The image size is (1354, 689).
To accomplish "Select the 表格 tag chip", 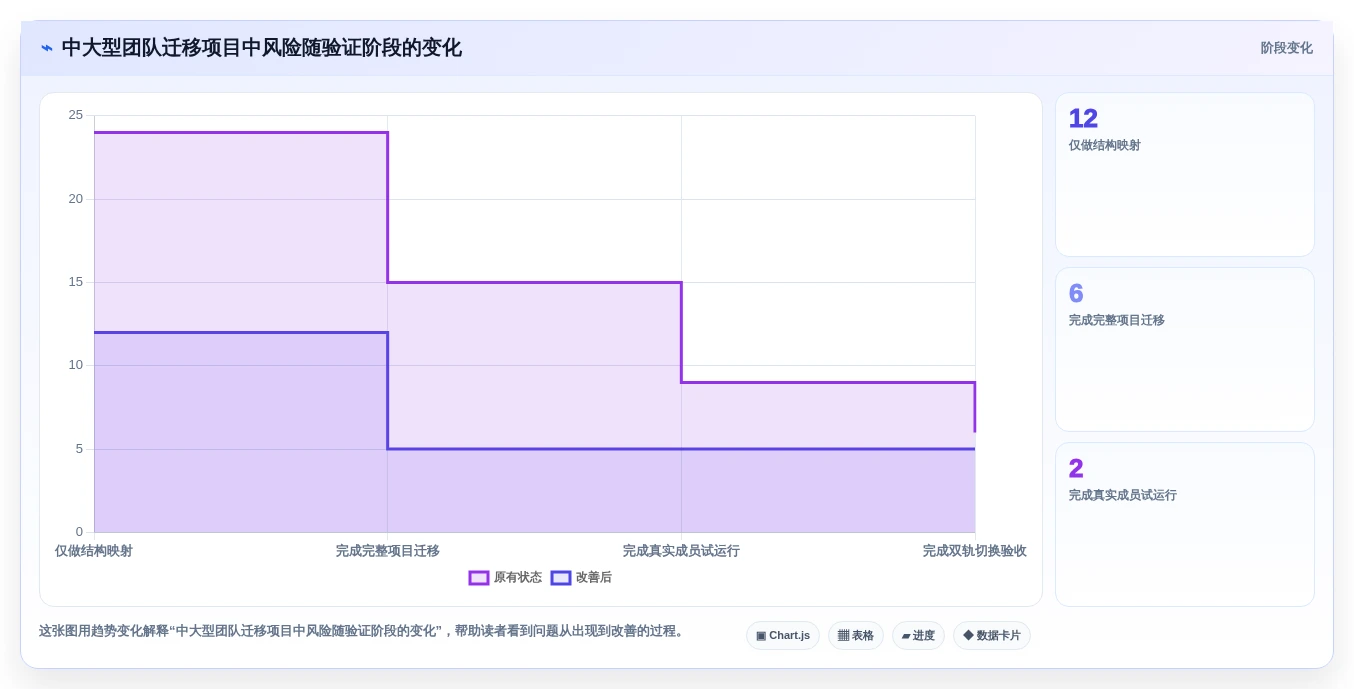I will coord(856,636).
